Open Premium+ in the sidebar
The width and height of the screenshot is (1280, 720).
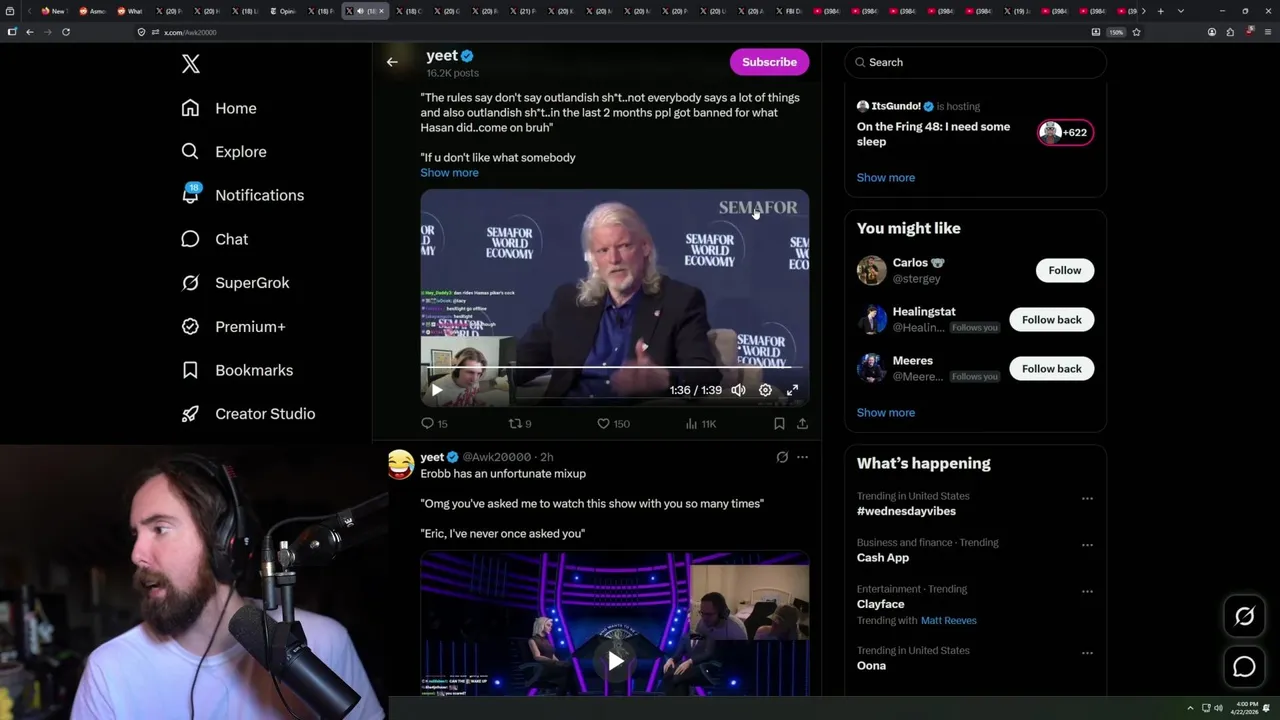tap(233, 327)
